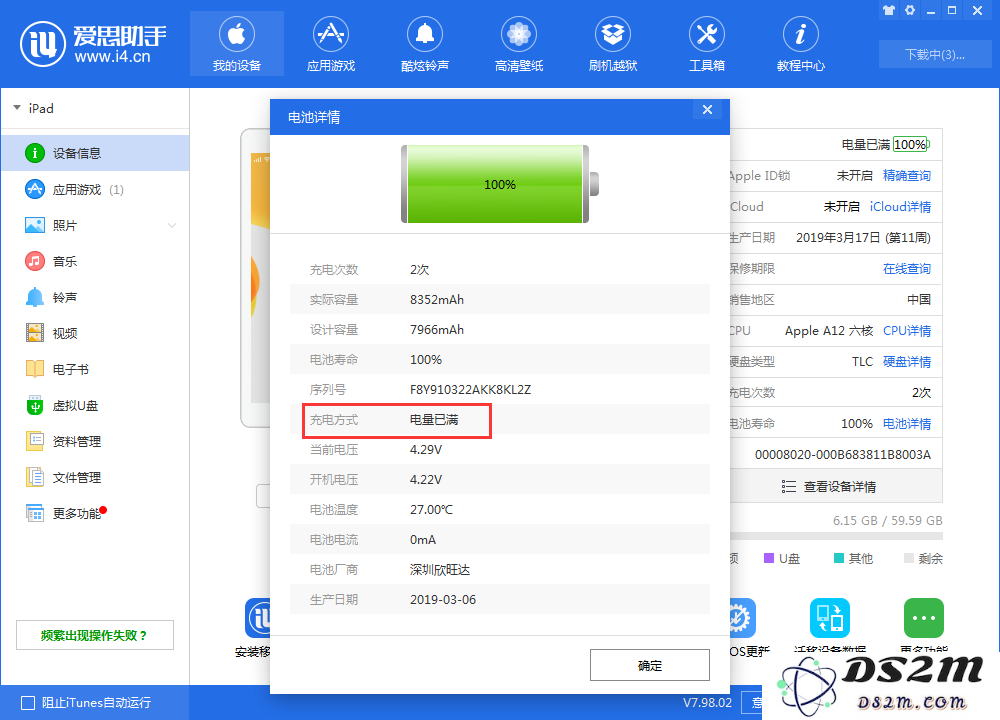The width and height of the screenshot is (1000, 720).
Task: Click the skin shirt icon in title bar
Action: click(889, 10)
